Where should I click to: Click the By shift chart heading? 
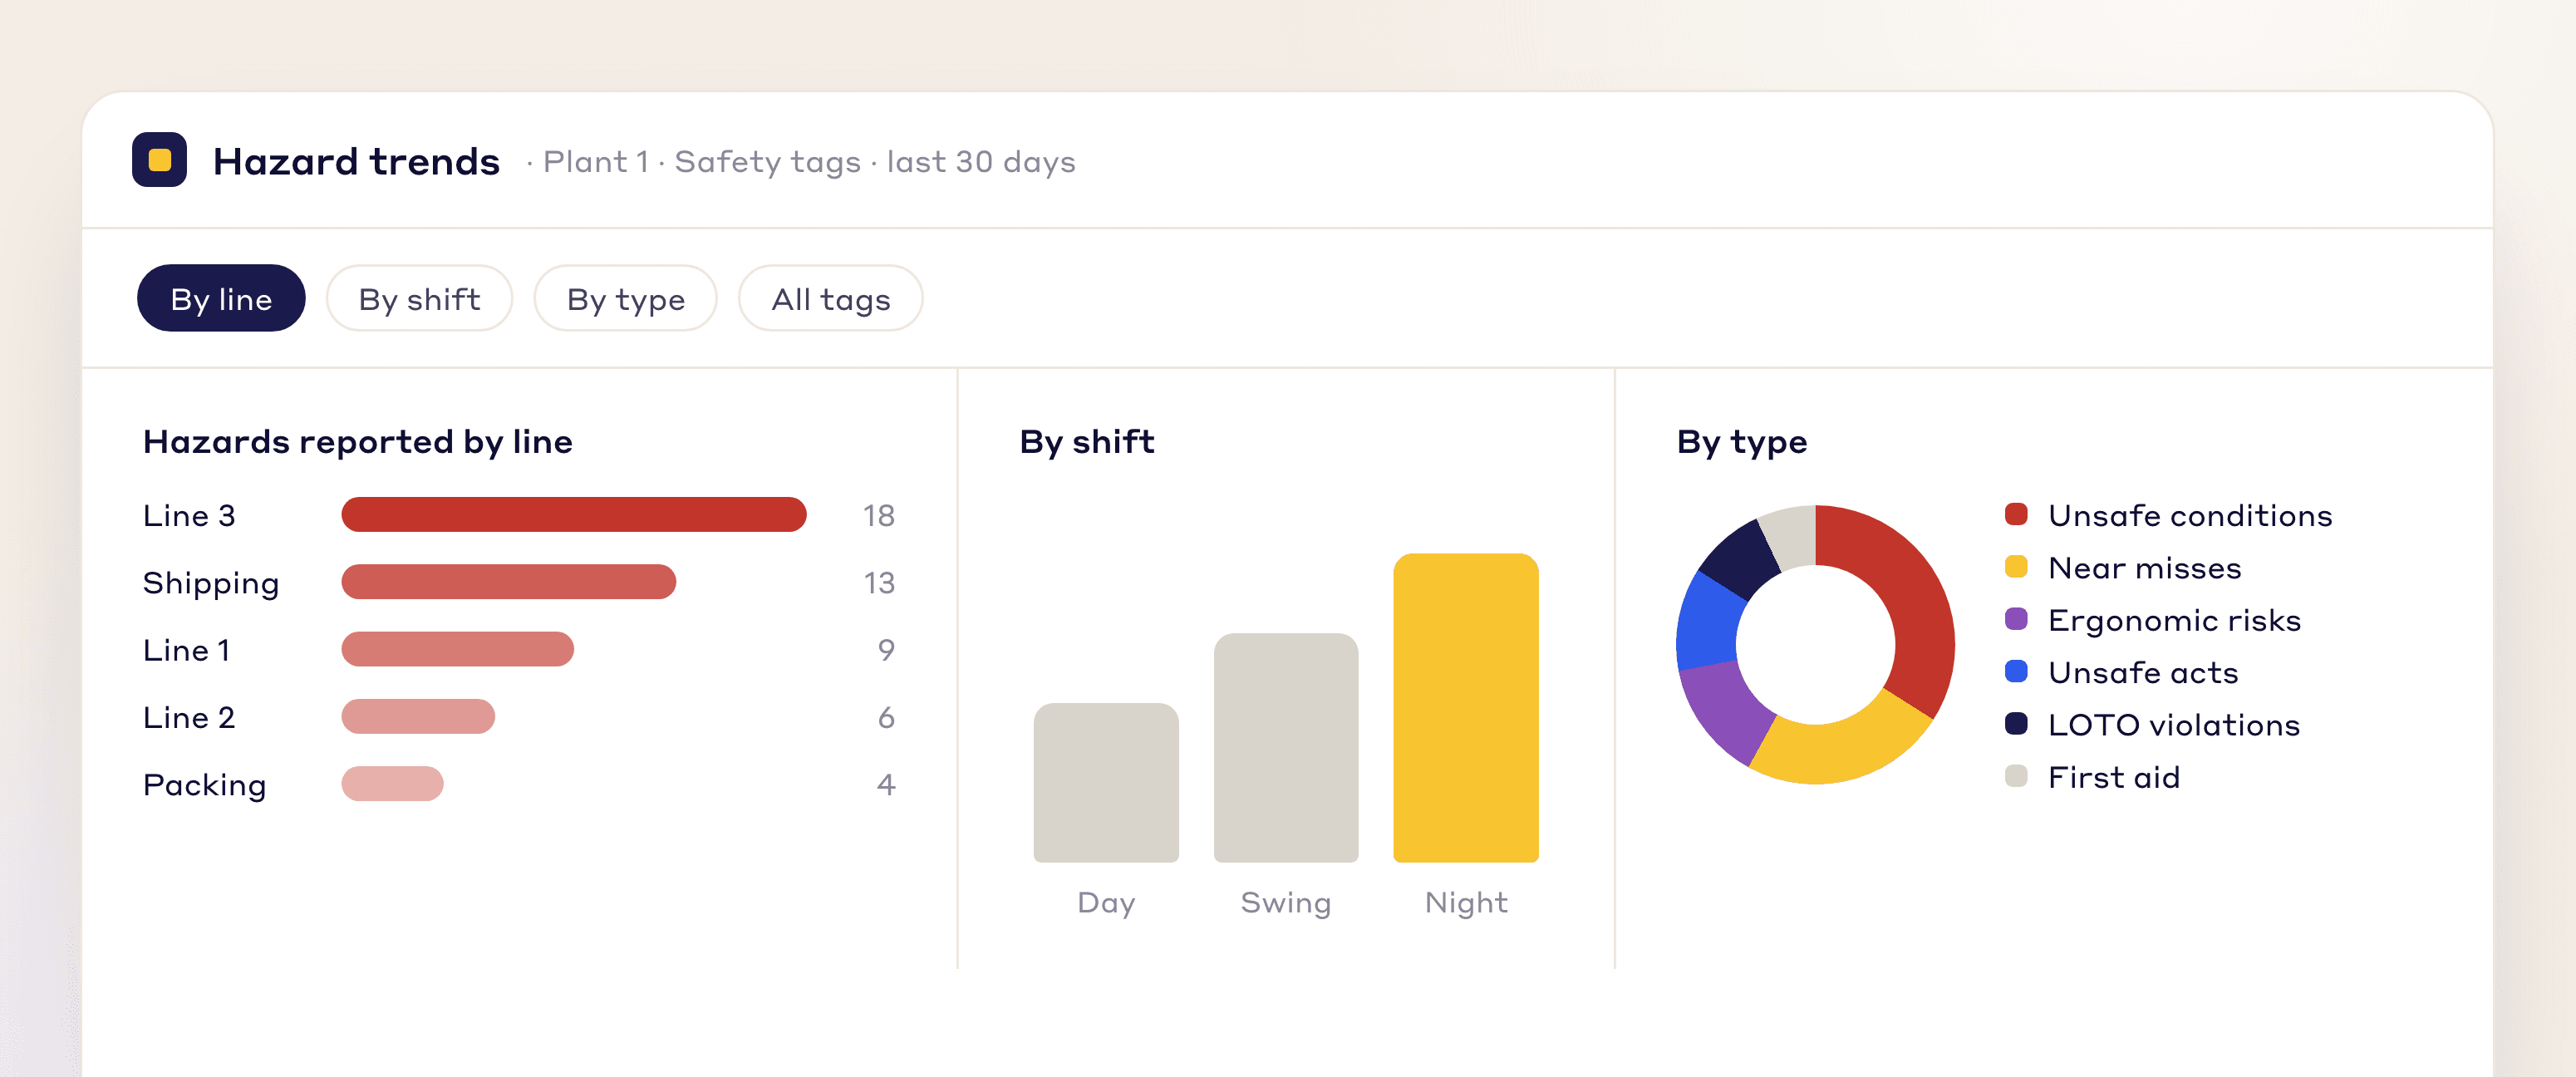1087,442
